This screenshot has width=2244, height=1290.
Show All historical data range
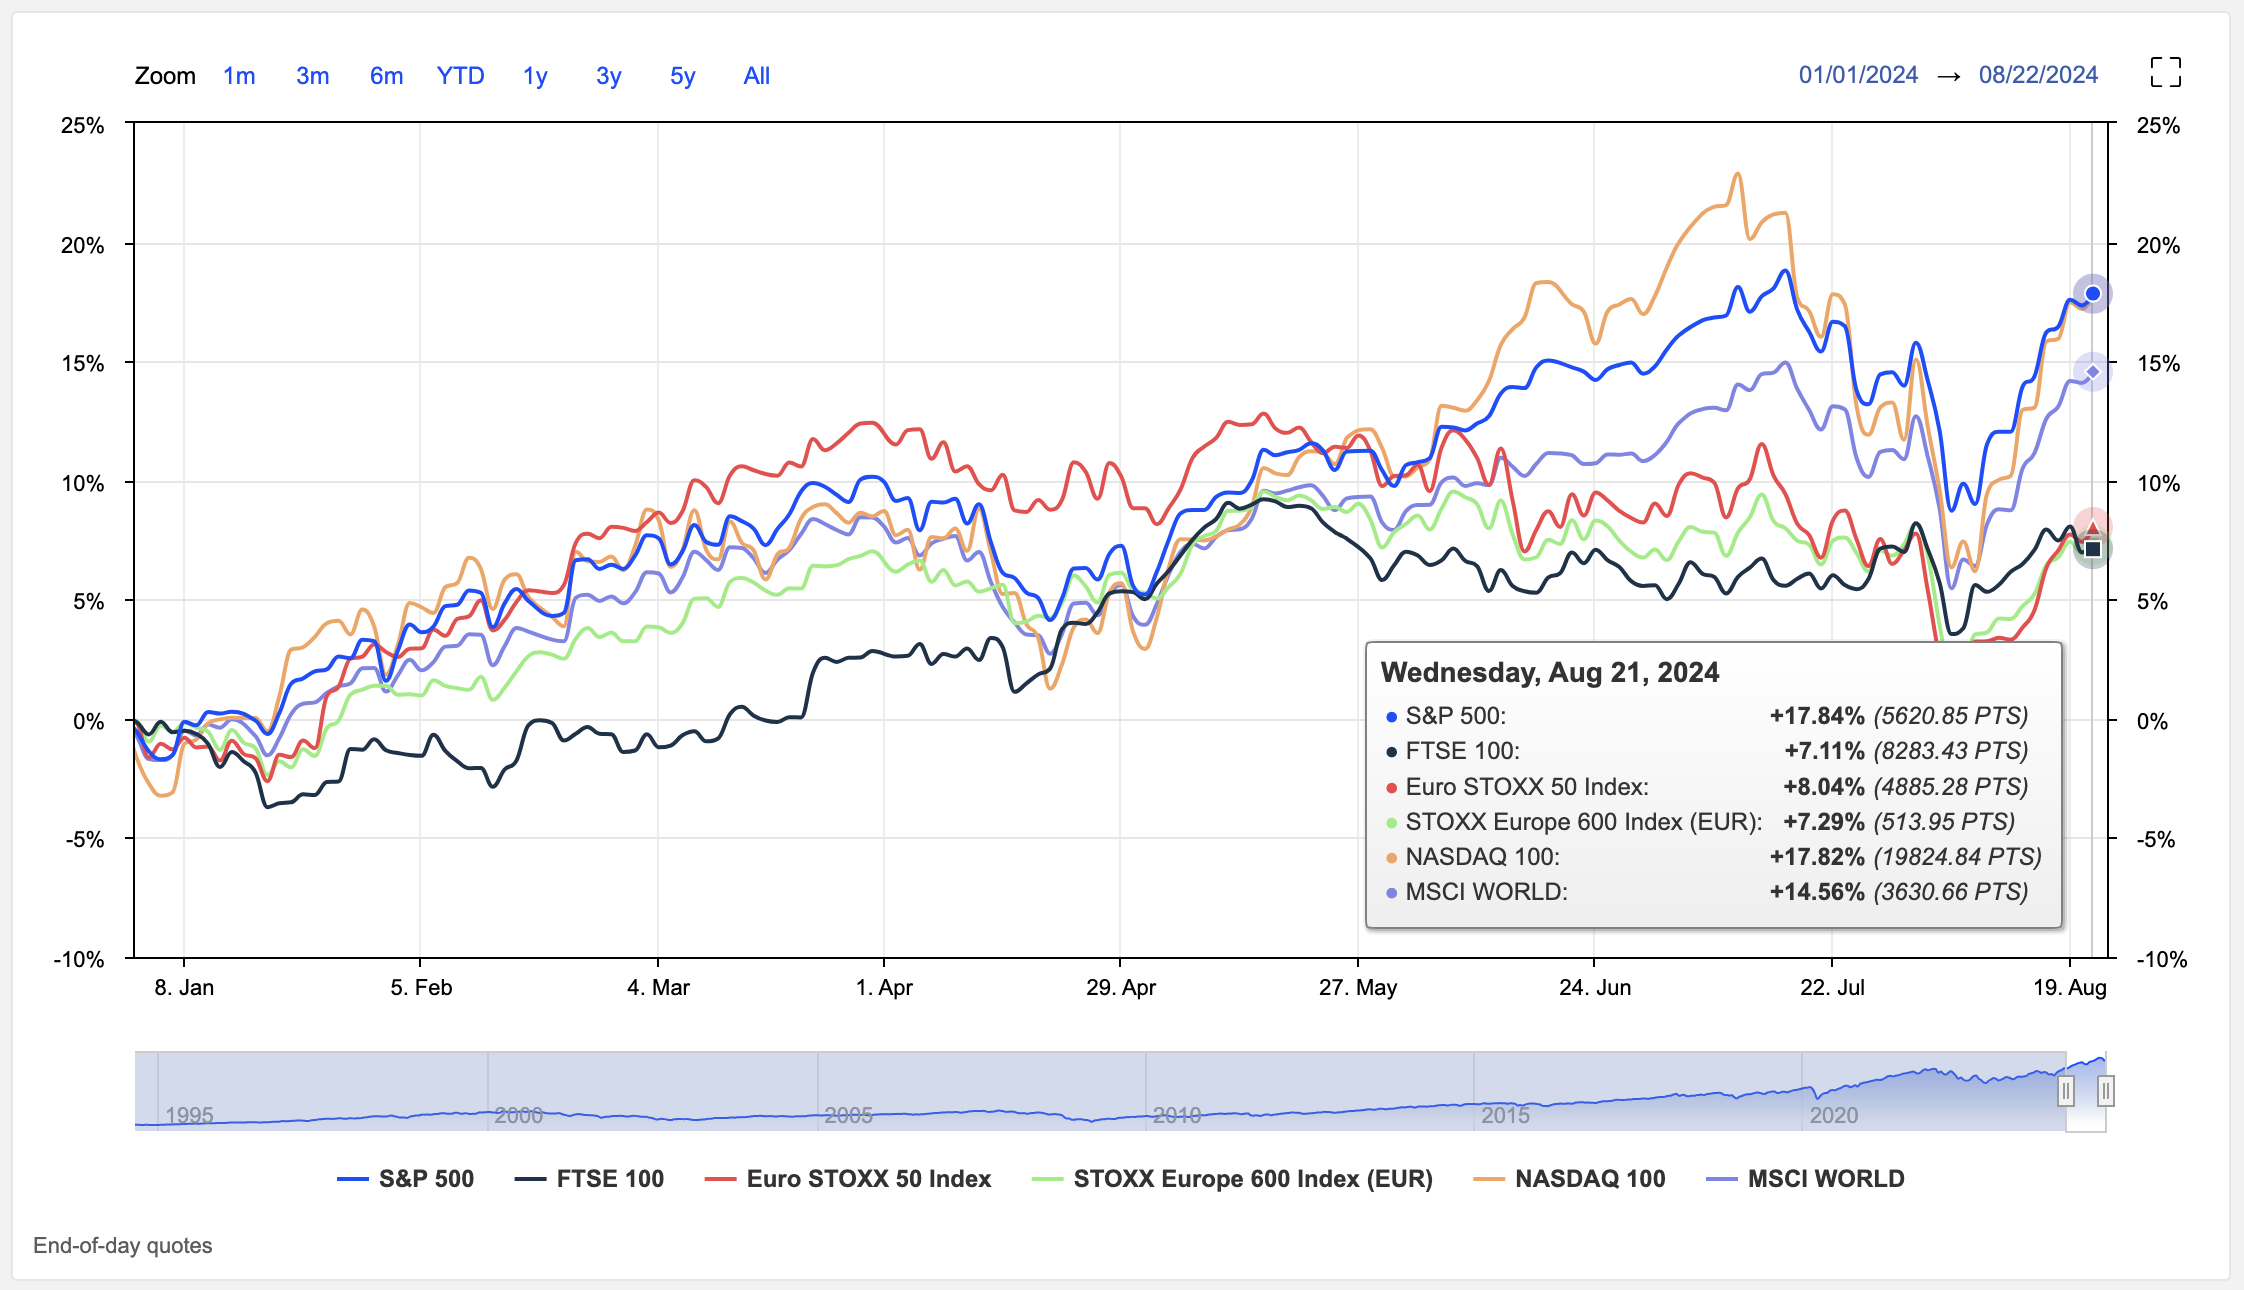756,76
